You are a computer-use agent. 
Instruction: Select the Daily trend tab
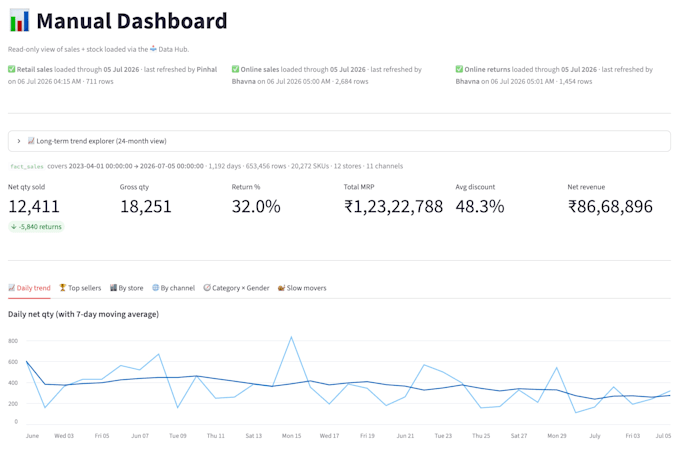tap(29, 288)
